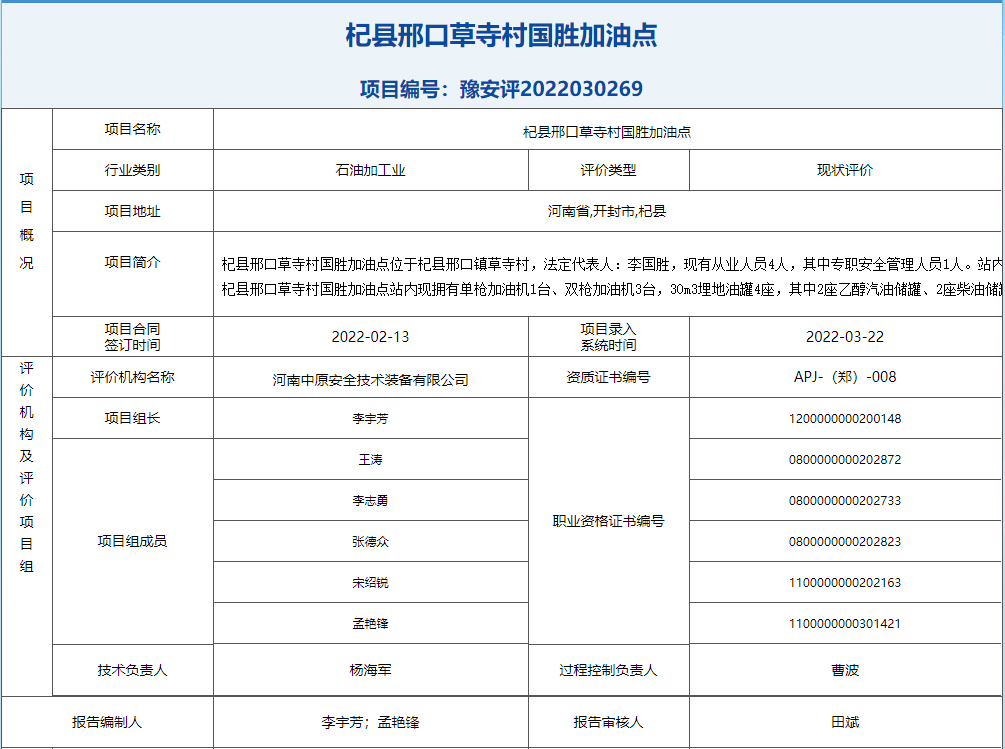
Task: Click the 项目简介 label
Action: (x=133, y=263)
